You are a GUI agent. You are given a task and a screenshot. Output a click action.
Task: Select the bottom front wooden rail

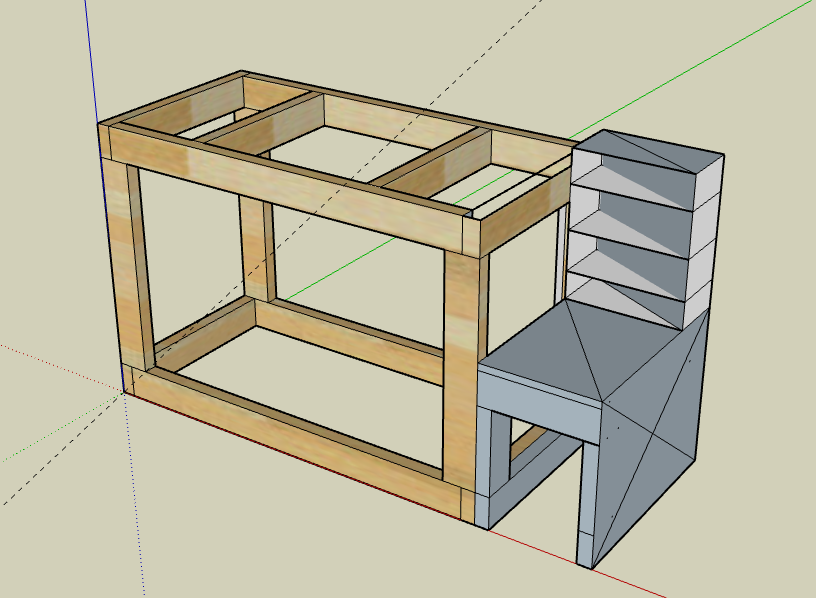(x=297, y=435)
